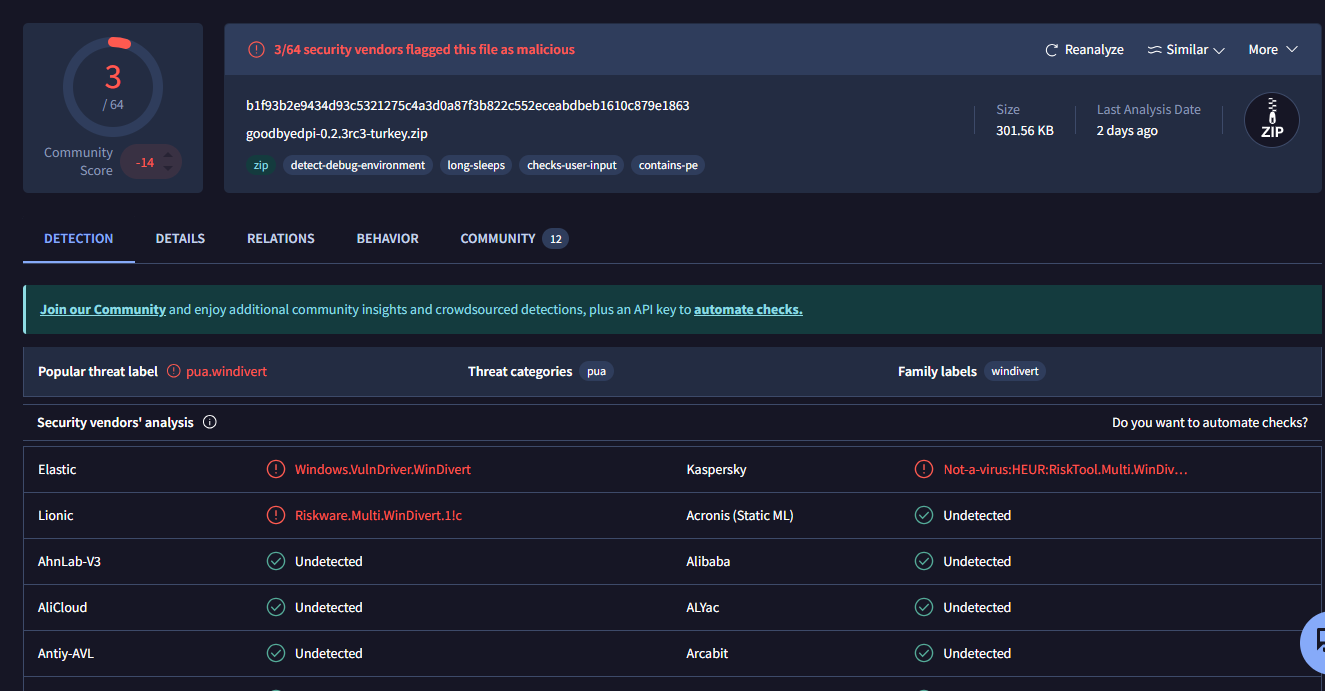
Task: Expand the Similar dropdown
Action: [1186, 50]
